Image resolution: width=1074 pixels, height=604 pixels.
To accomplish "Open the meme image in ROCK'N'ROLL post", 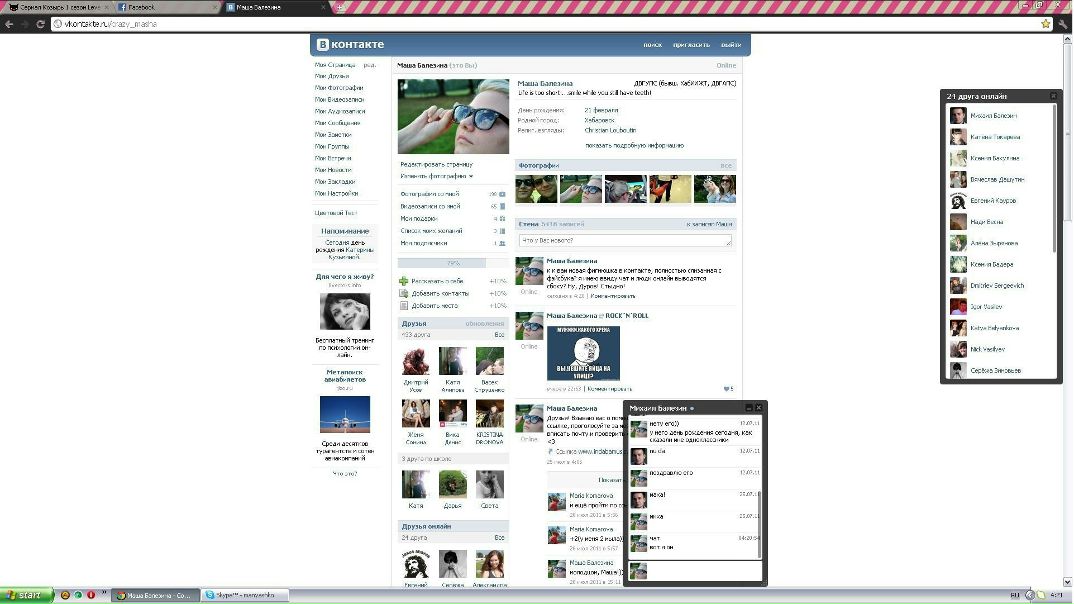I will pos(583,352).
